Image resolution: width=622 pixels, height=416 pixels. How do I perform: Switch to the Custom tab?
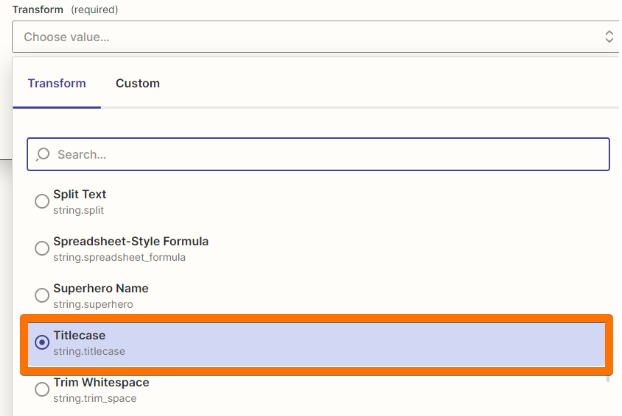tap(138, 83)
